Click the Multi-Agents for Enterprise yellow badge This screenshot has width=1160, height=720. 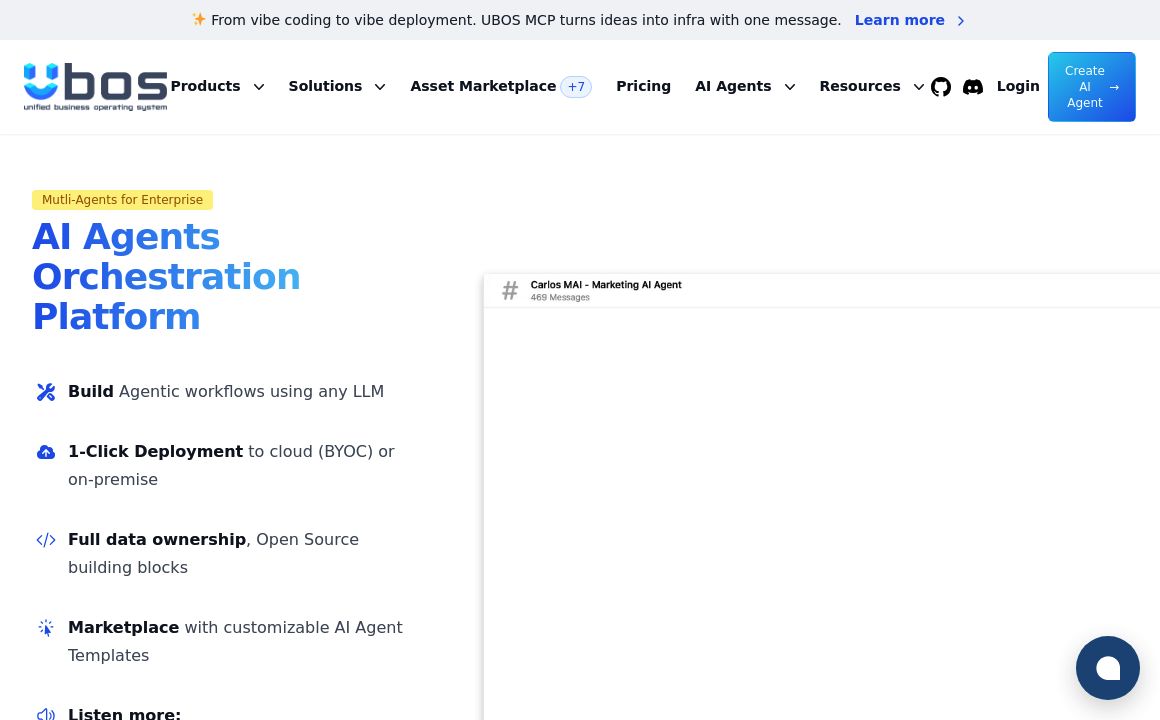(x=122, y=200)
